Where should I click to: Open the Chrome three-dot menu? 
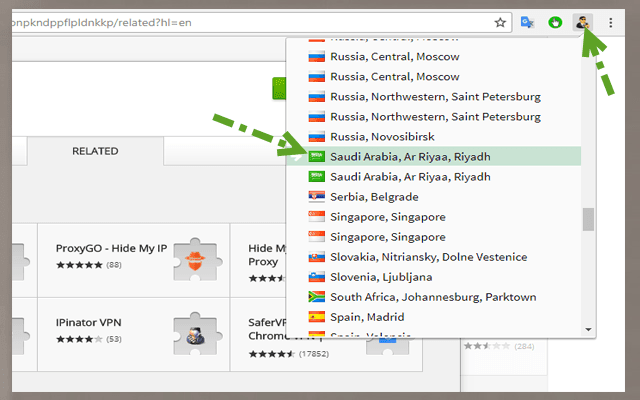pos(611,22)
